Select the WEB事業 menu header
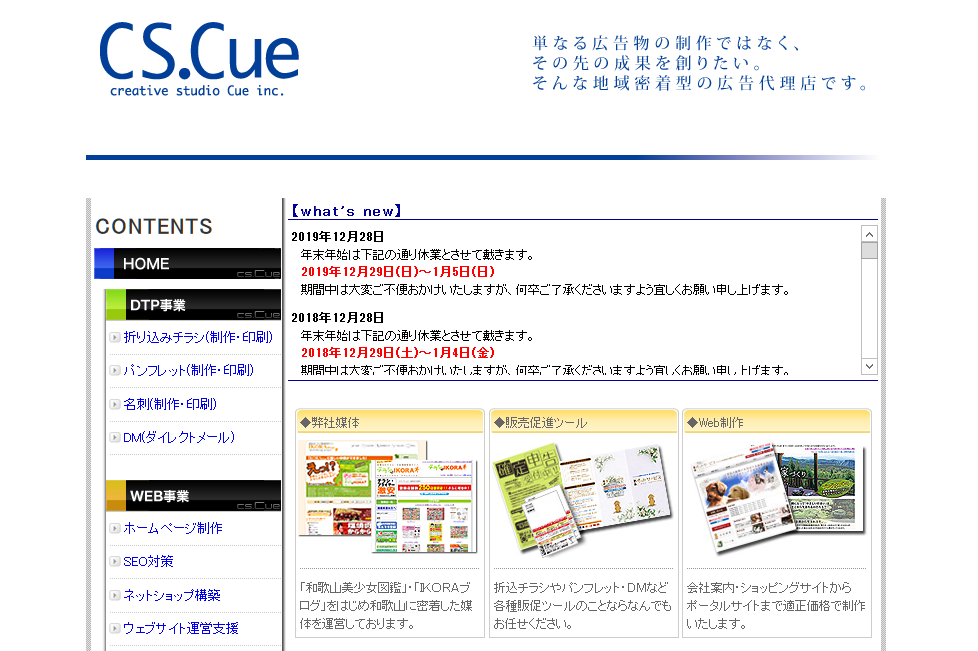 point(192,496)
